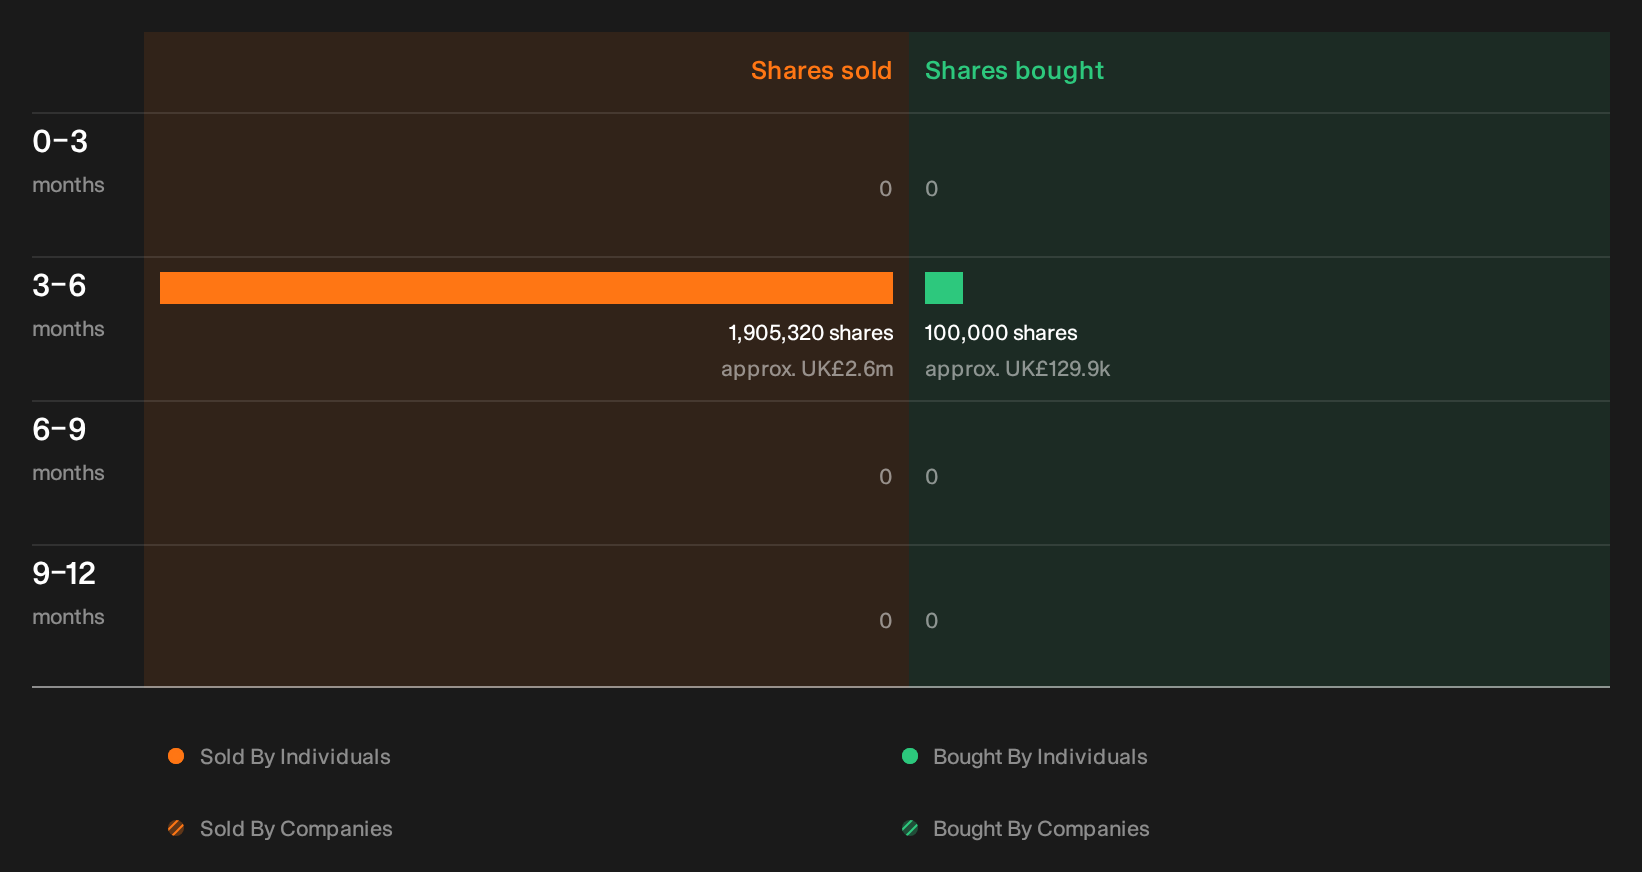This screenshot has height=872, width=1642.
Task: Click the approx. UK£2.6m text
Action: [807, 369]
